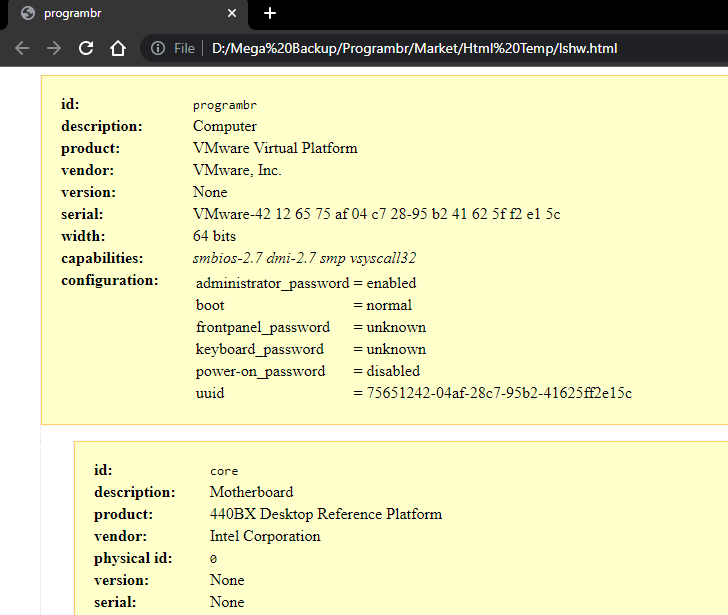Click the '= enabled' value
Viewport: 728px width, 615px height.
click(385, 283)
